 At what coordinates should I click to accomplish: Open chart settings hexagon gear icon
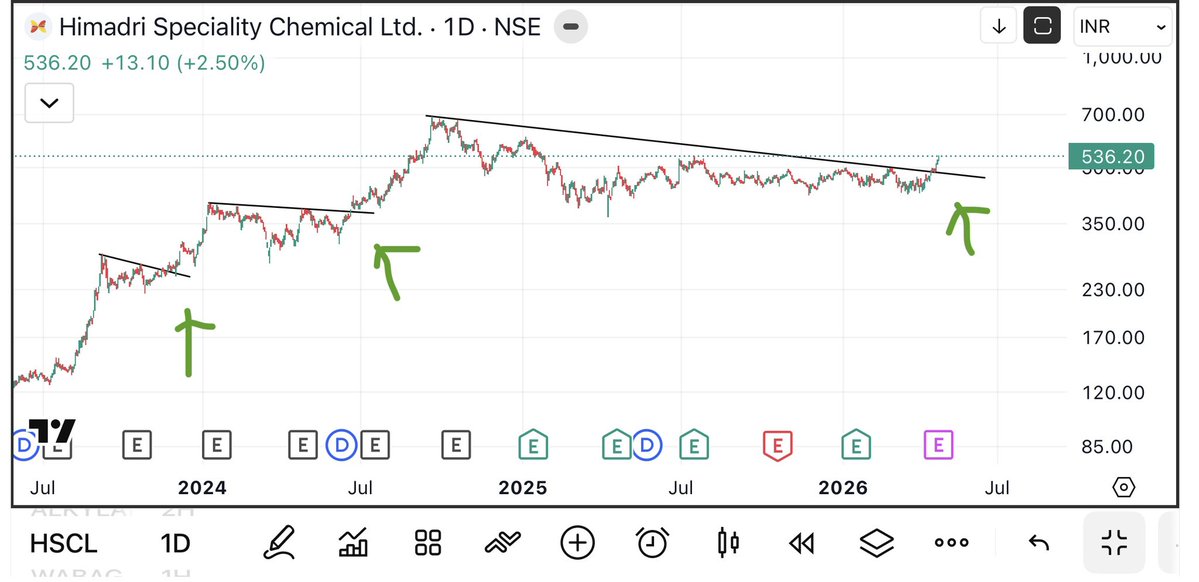point(1123,487)
